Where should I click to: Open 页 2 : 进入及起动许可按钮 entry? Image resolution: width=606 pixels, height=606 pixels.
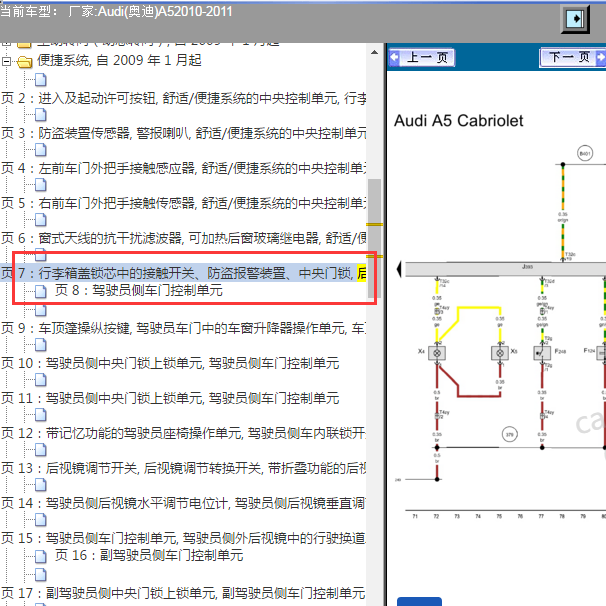click(183, 99)
